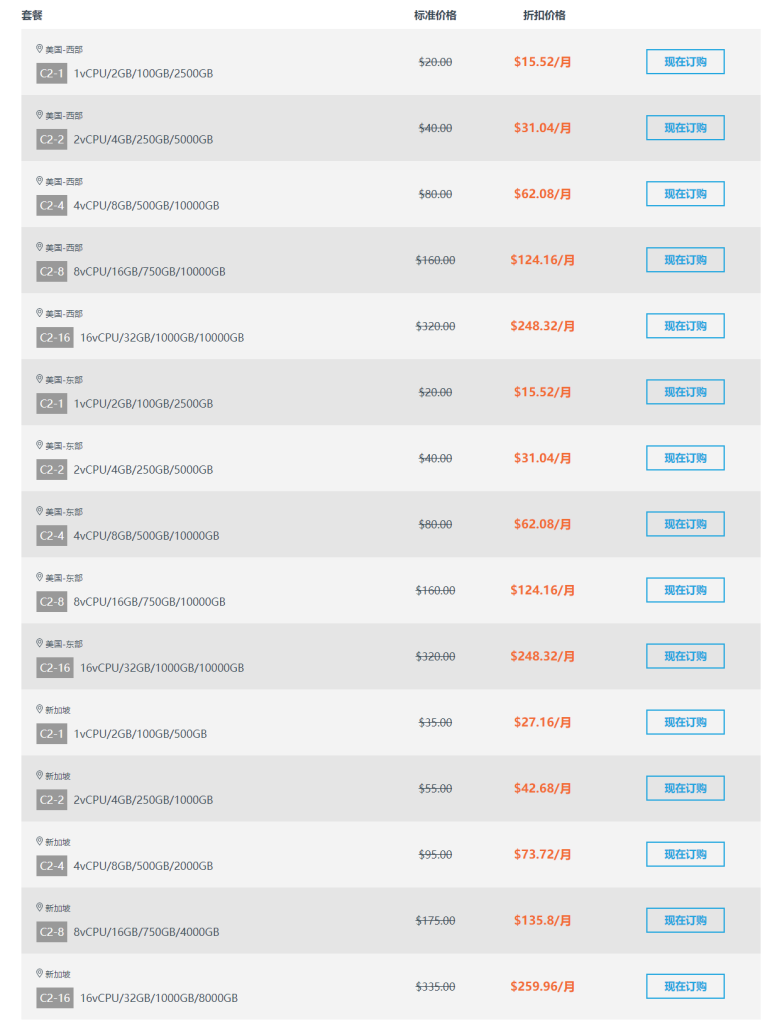Click the C2-2 badge in 新加坡 row
The width and height of the screenshot is (777, 1024).
click(x=52, y=800)
